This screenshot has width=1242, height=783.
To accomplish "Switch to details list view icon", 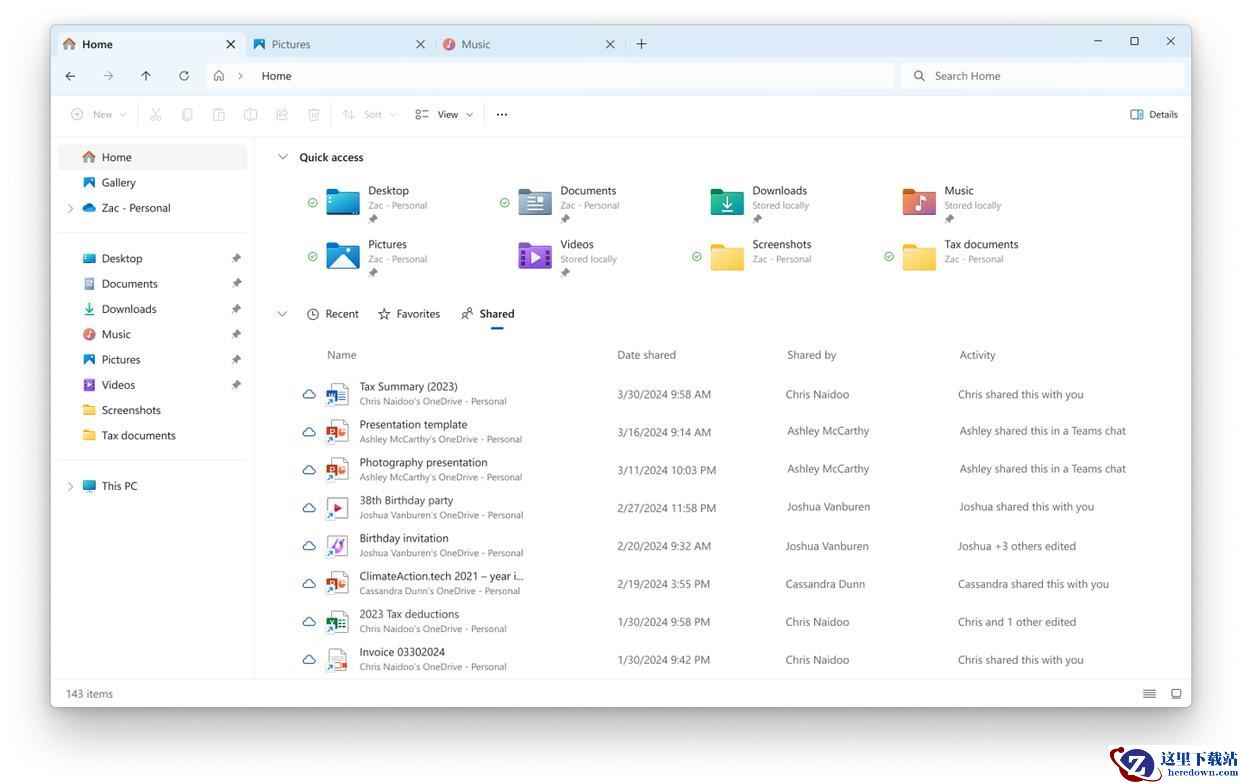I will 1149,693.
